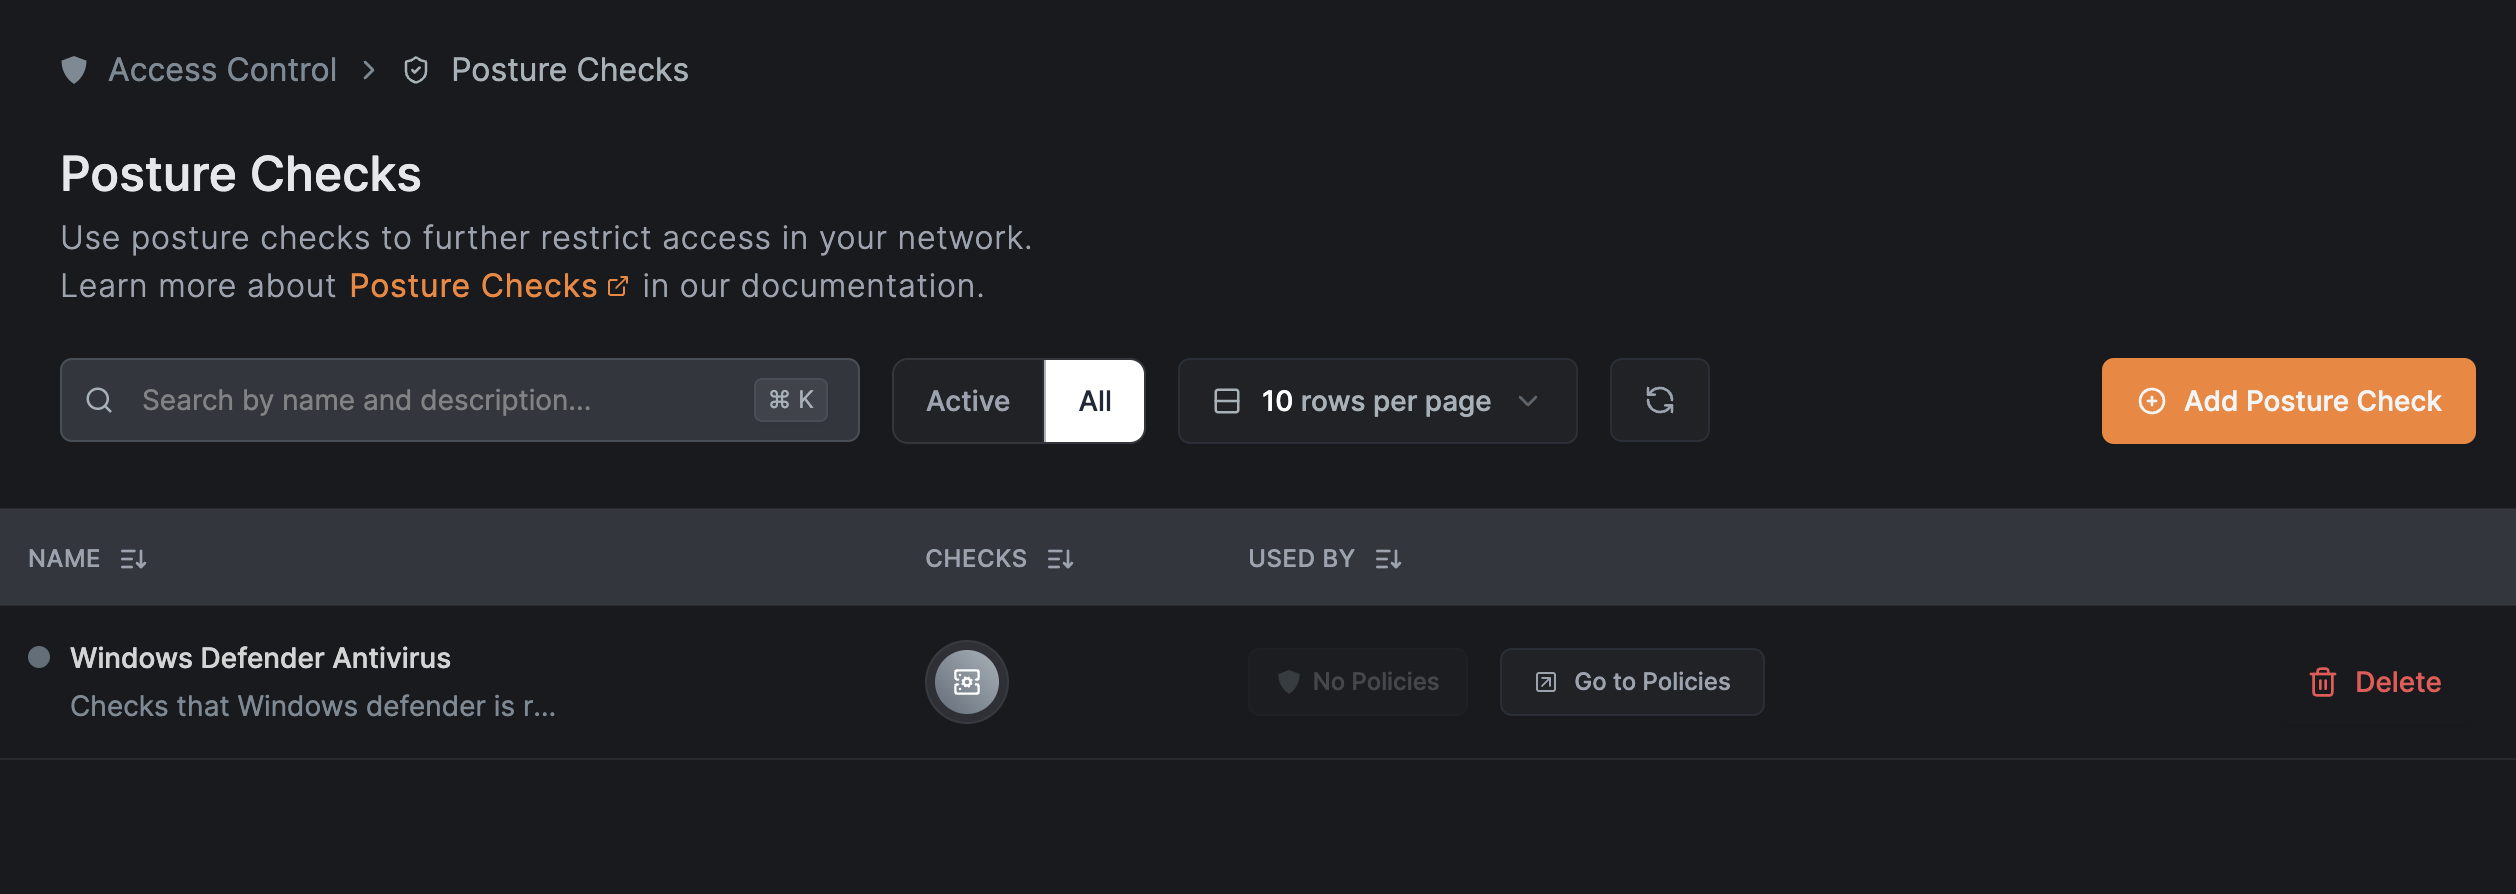Switch filter to Active
The height and width of the screenshot is (894, 2516).
pyautogui.click(x=968, y=401)
